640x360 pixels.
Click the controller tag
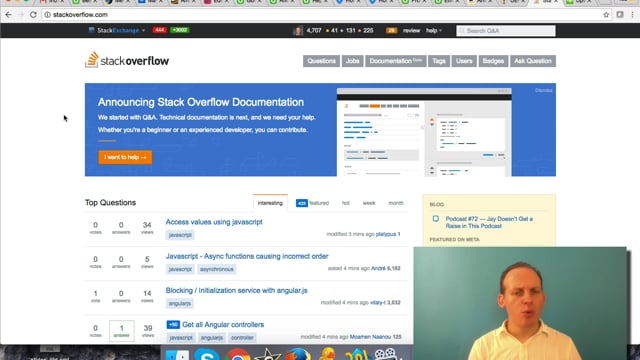(x=242, y=338)
